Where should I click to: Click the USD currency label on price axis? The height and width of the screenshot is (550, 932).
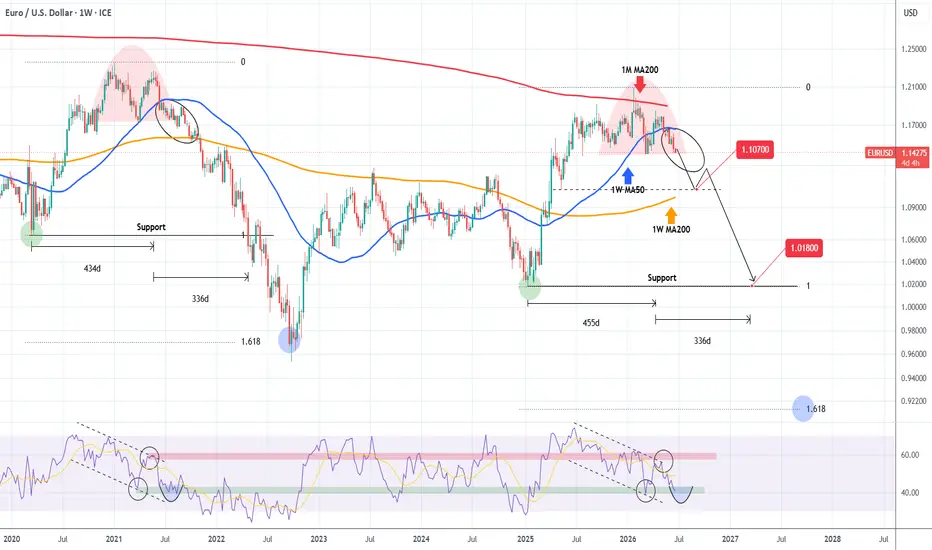910,12
